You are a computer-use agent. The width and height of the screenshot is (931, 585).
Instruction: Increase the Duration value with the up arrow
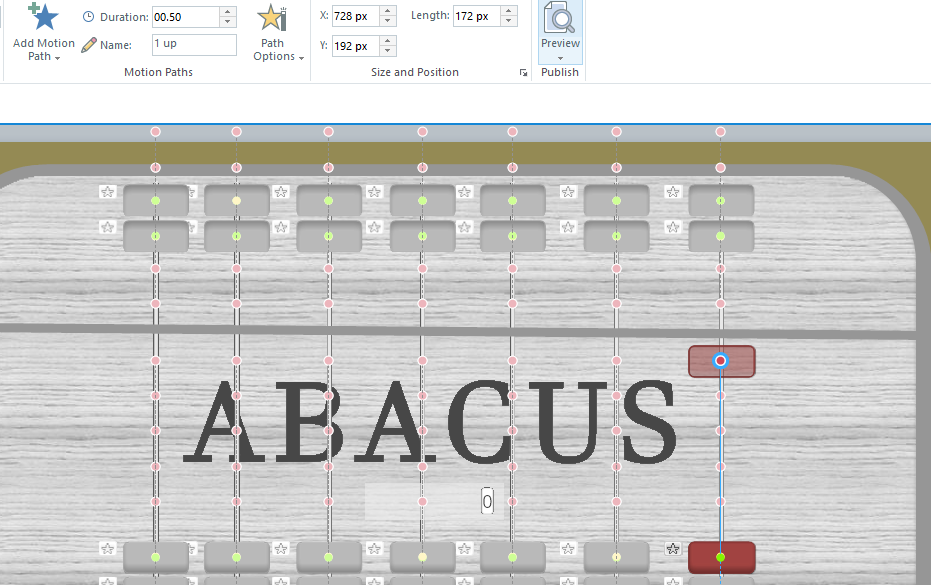[227, 12]
